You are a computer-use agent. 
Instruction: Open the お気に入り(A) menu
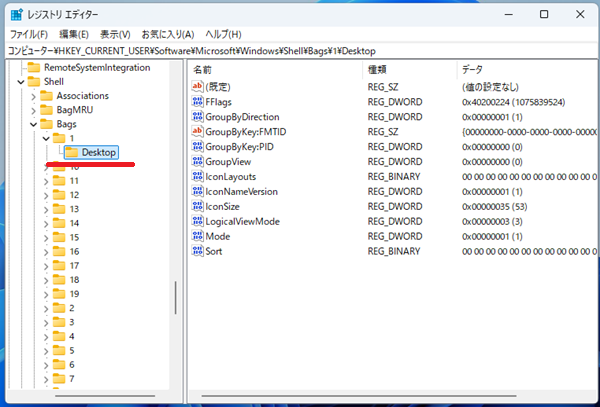tap(168, 34)
